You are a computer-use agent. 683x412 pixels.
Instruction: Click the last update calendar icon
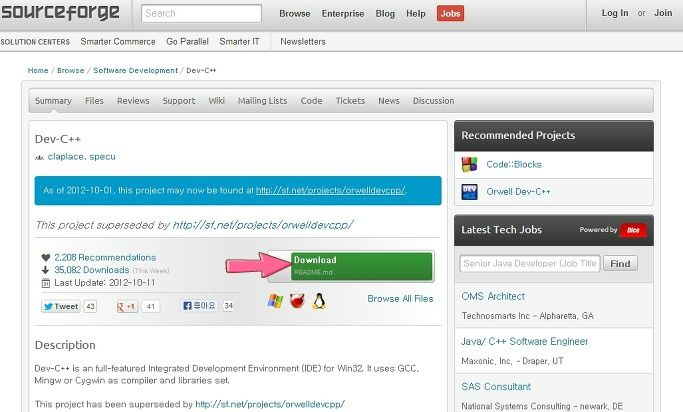click(x=45, y=283)
